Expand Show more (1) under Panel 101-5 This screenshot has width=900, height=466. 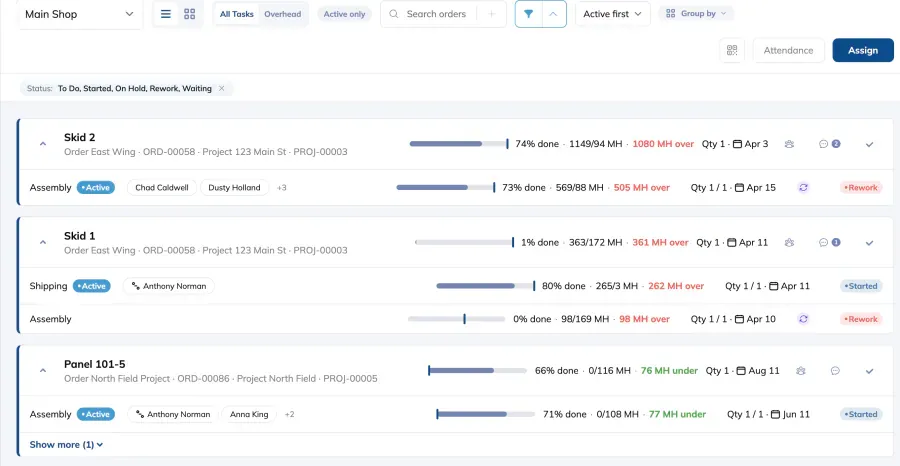click(66, 445)
